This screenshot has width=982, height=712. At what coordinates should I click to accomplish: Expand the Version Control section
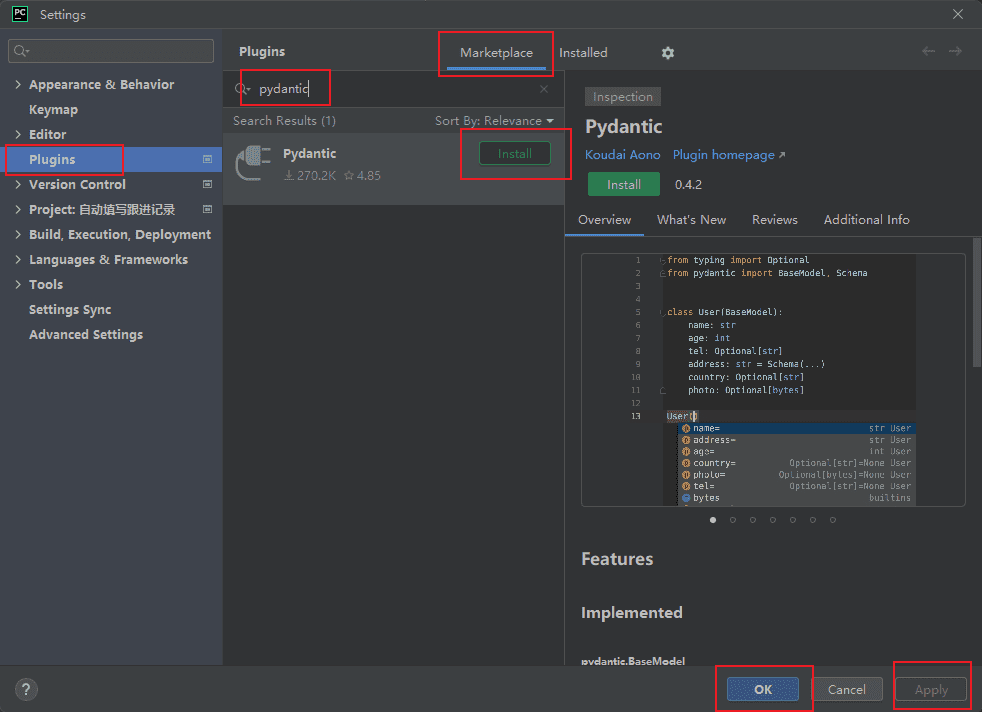click(x=18, y=185)
